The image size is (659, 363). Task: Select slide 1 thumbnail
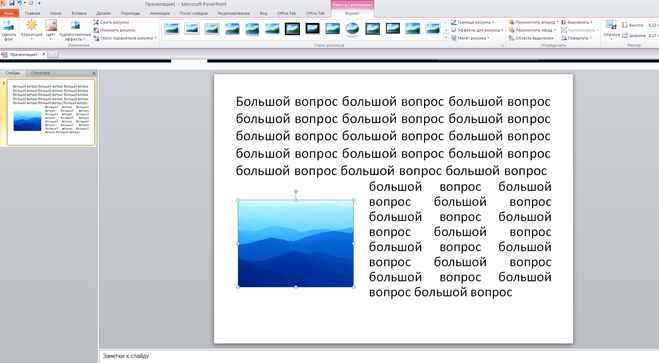(x=51, y=113)
